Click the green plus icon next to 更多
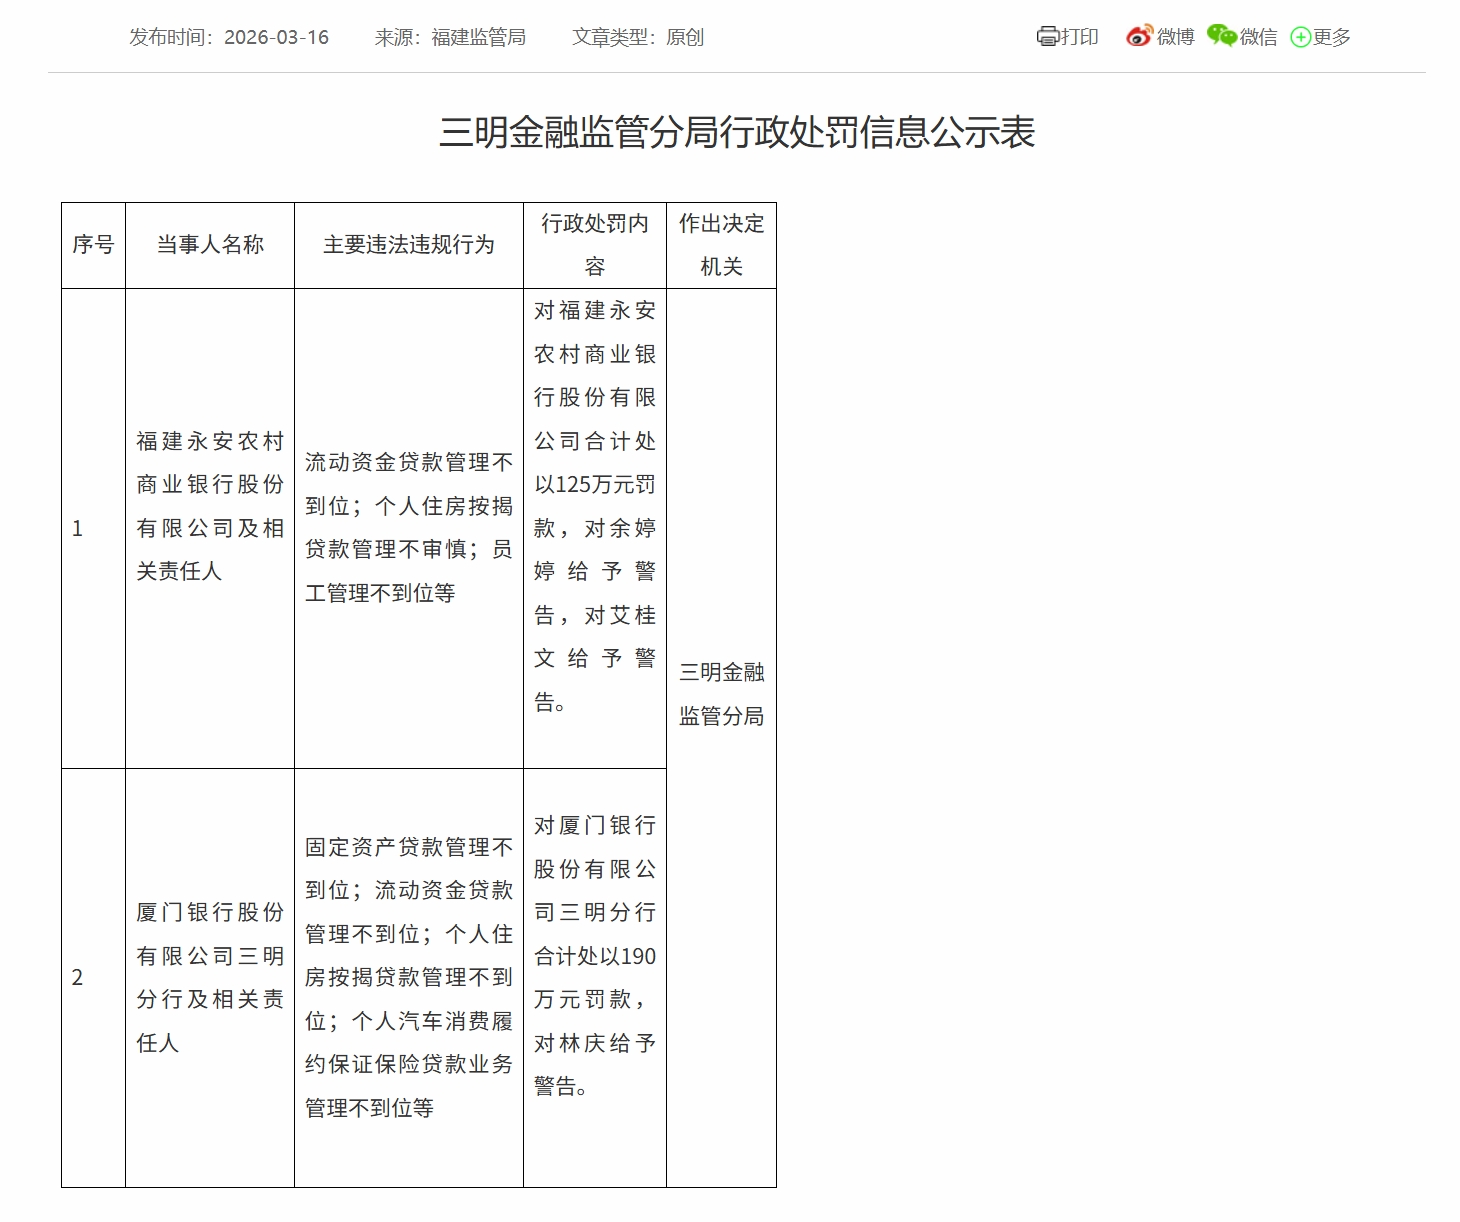 (1299, 36)
